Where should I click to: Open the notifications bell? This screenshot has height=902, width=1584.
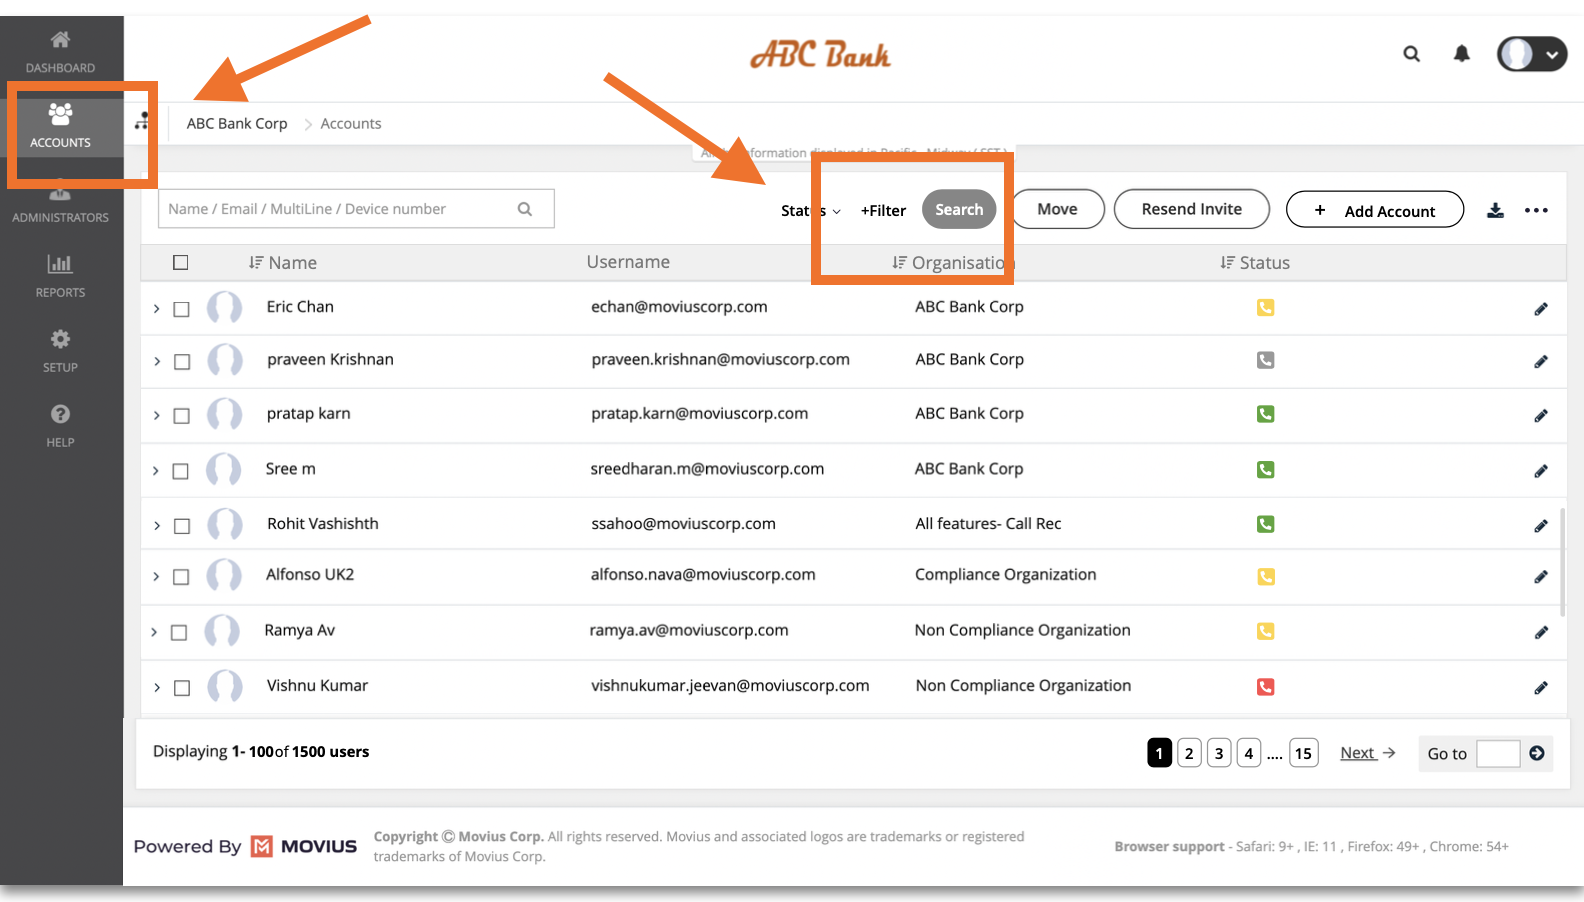(1461, 54)
